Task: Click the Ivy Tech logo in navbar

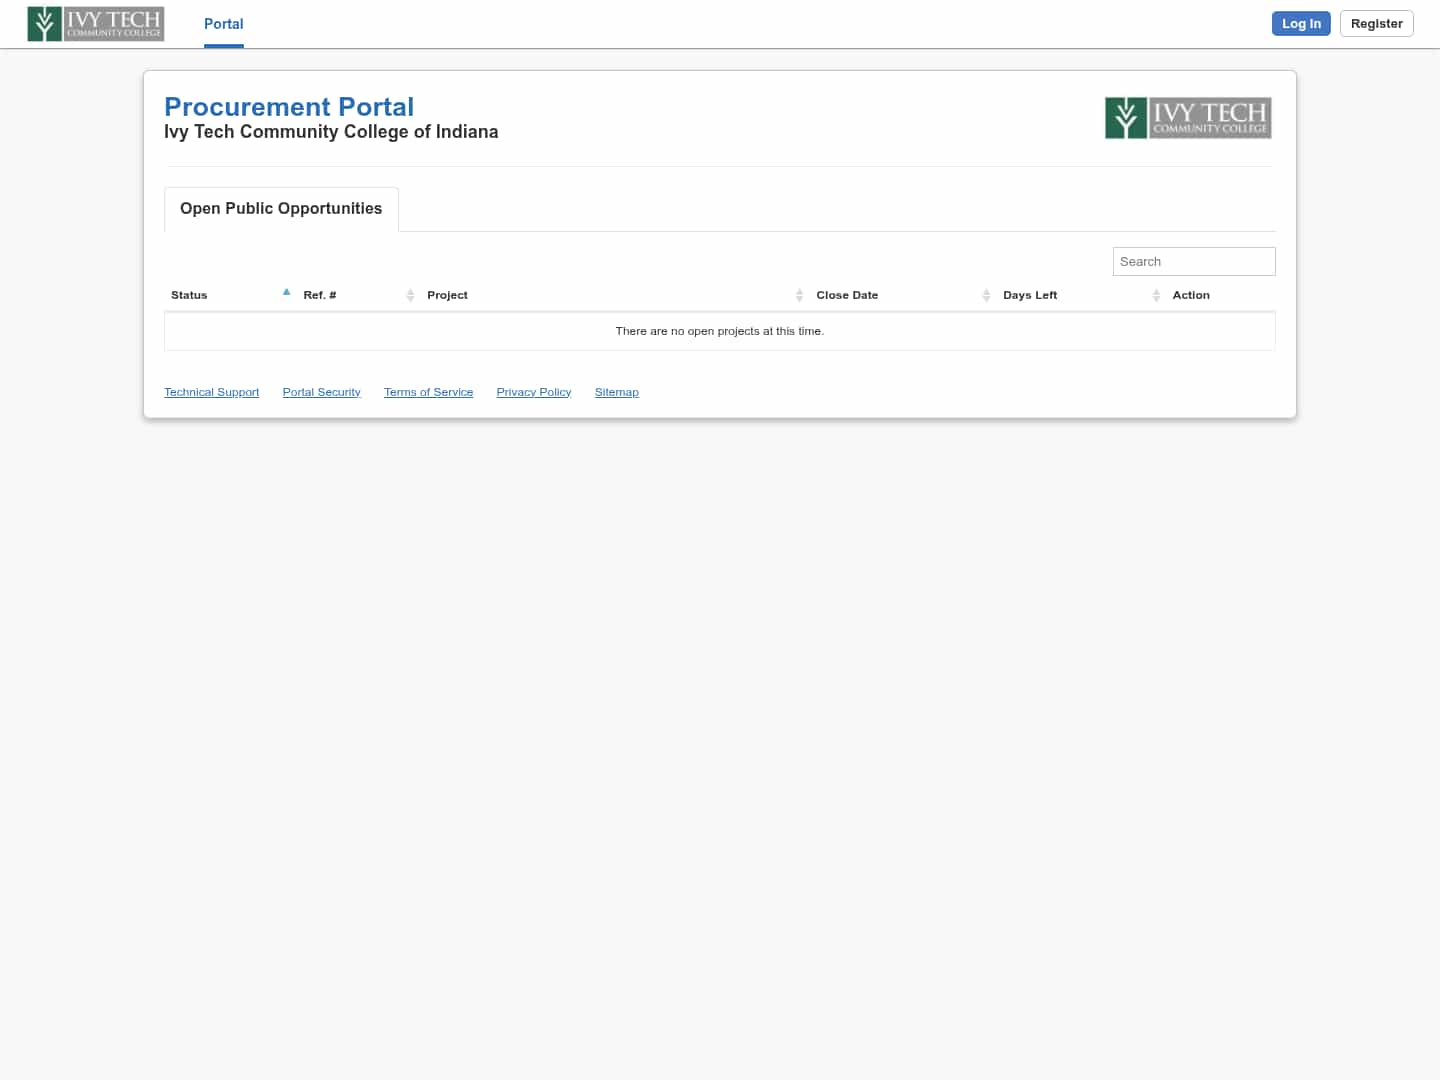Action: tap(95, 23)
